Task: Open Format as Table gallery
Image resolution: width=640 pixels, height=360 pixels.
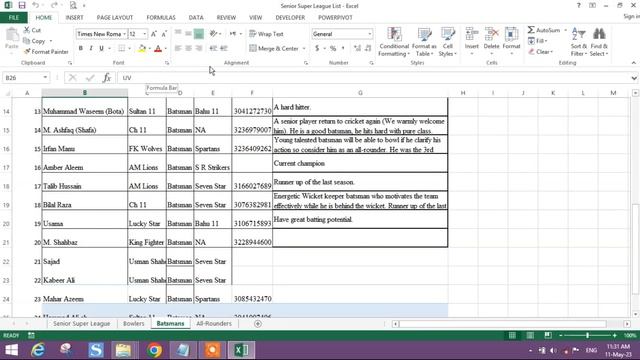Action: pos(424,42)
